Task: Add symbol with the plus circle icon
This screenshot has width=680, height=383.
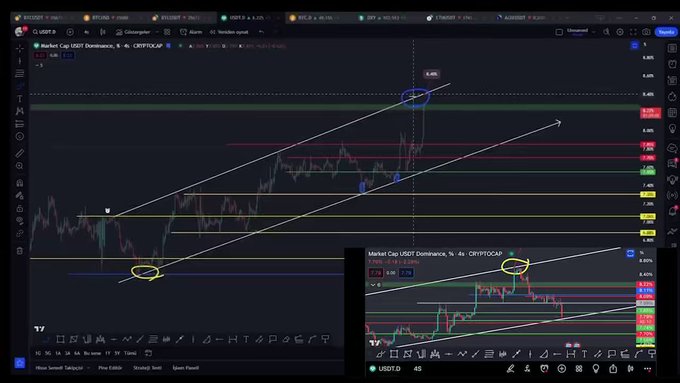Action: 70,32
